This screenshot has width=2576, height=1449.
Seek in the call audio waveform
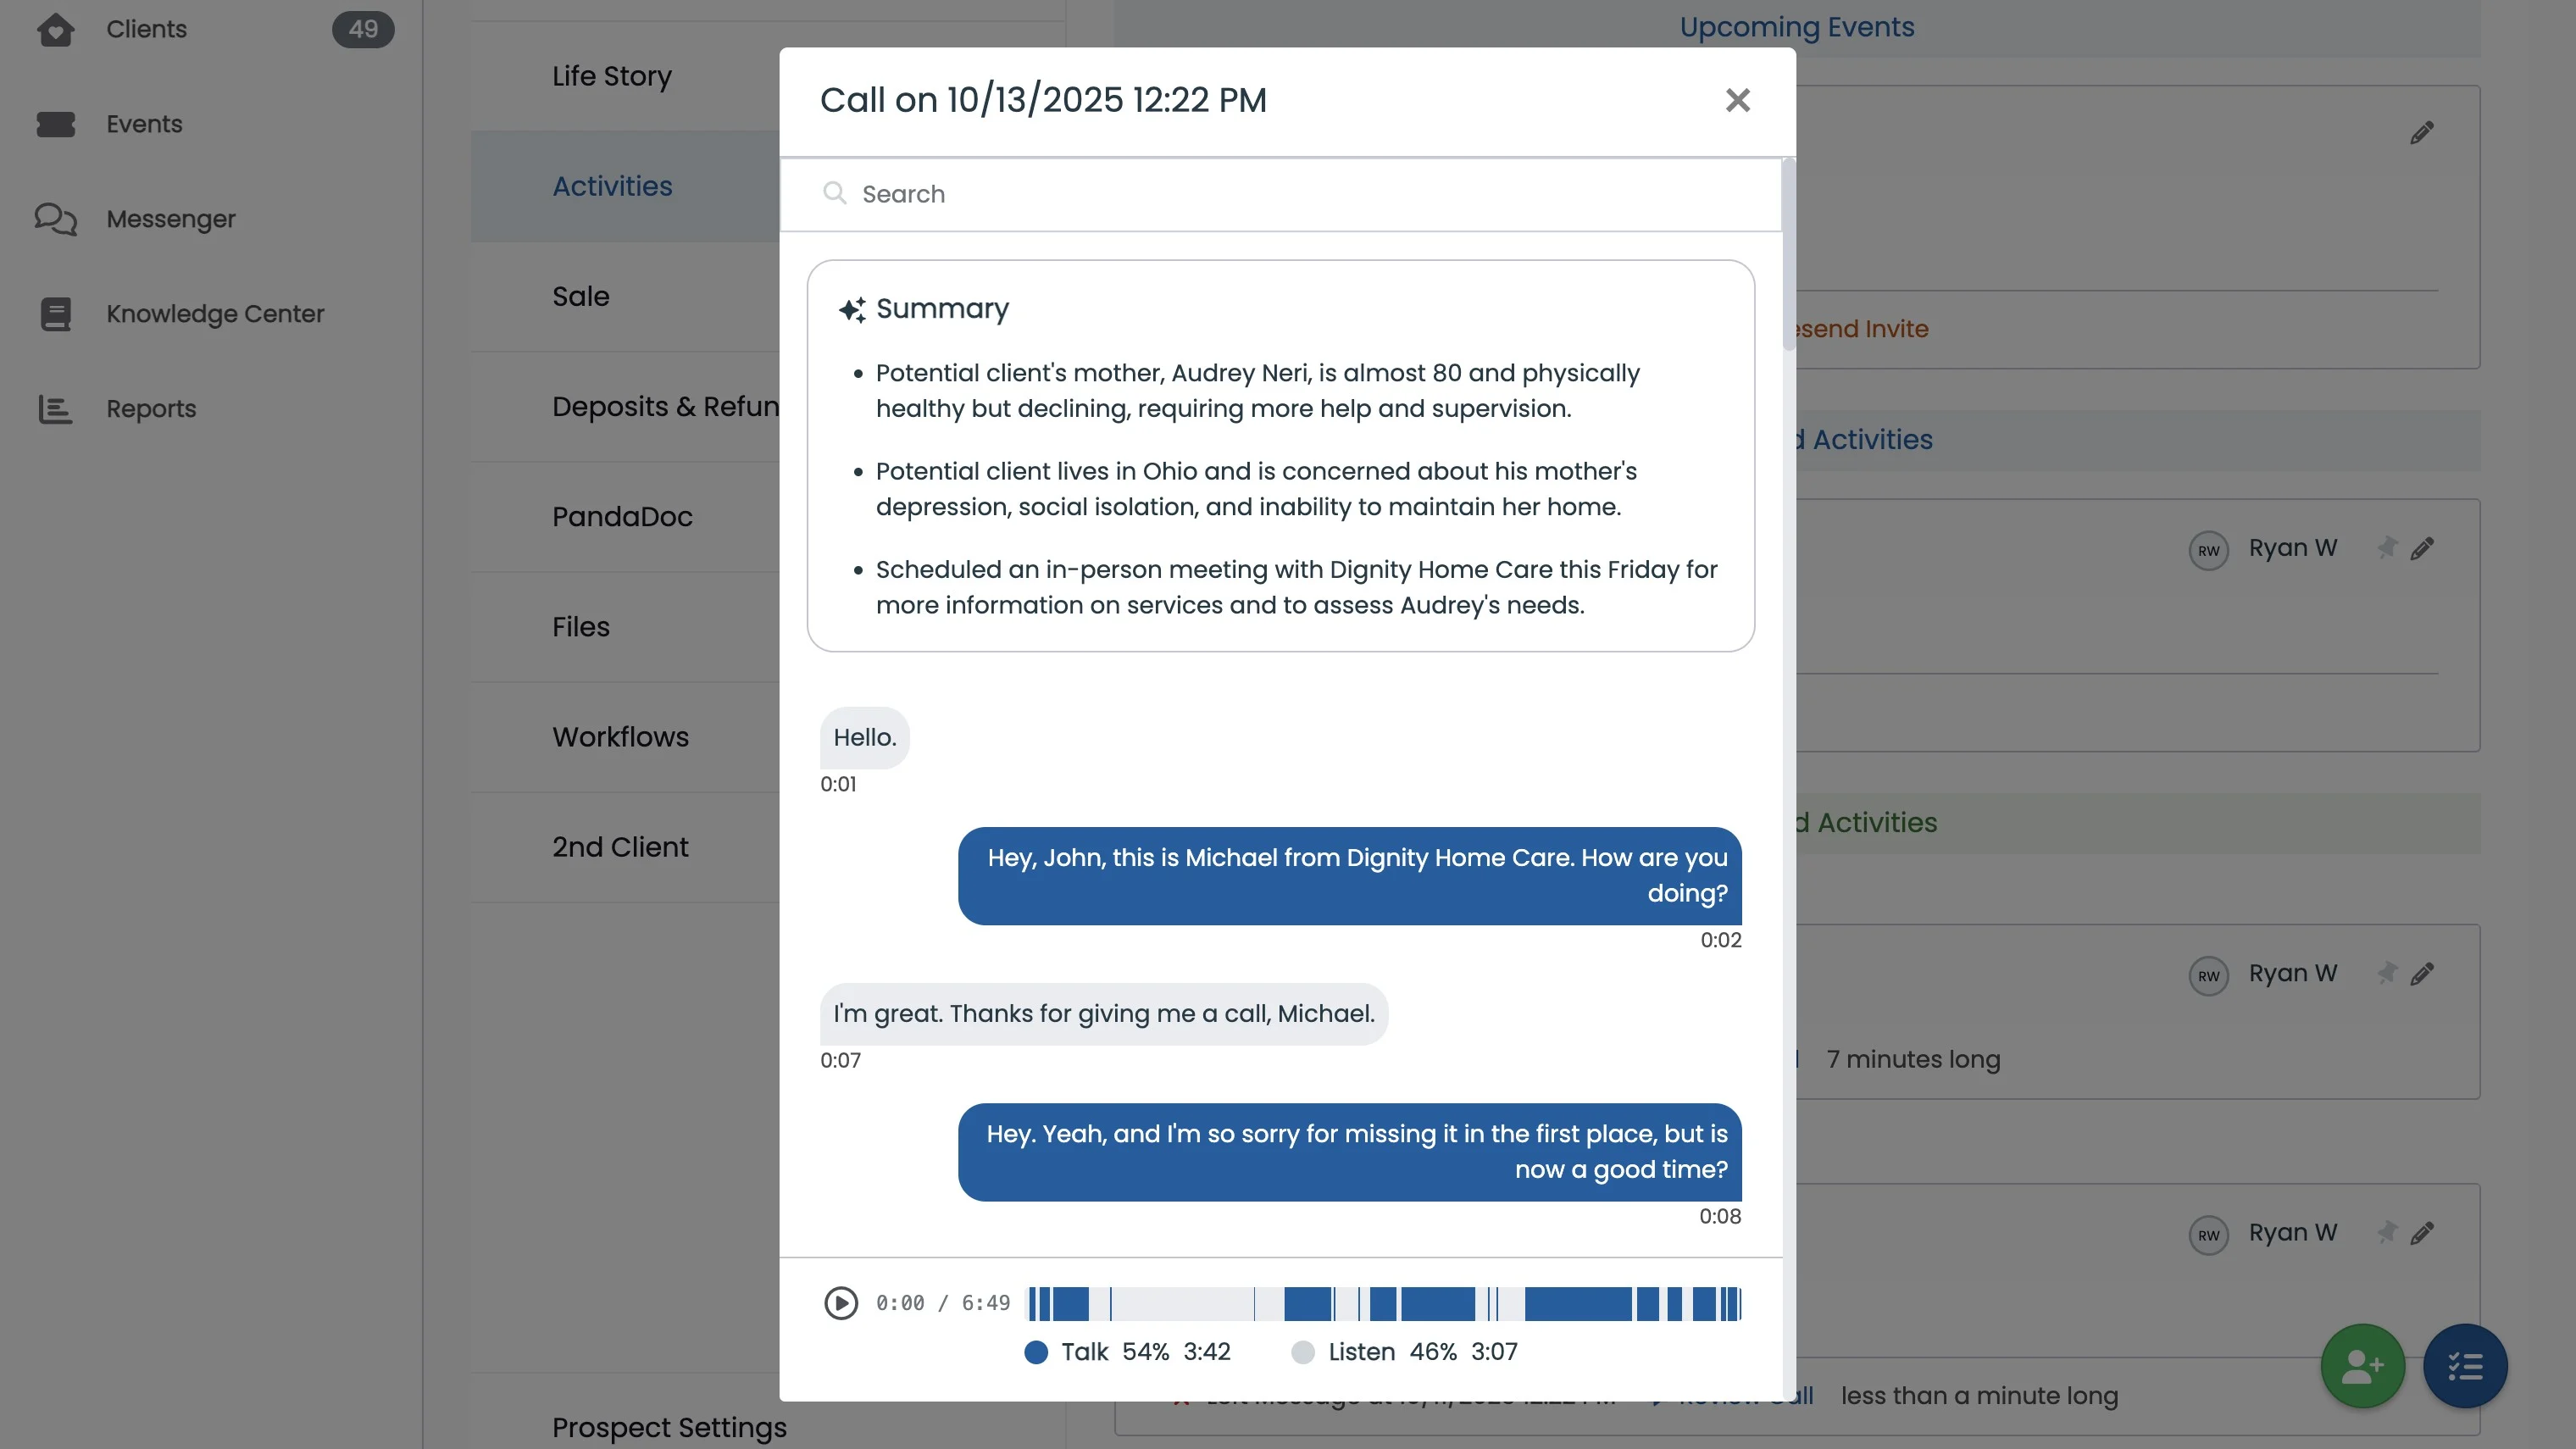[x=1385, y=1304]
